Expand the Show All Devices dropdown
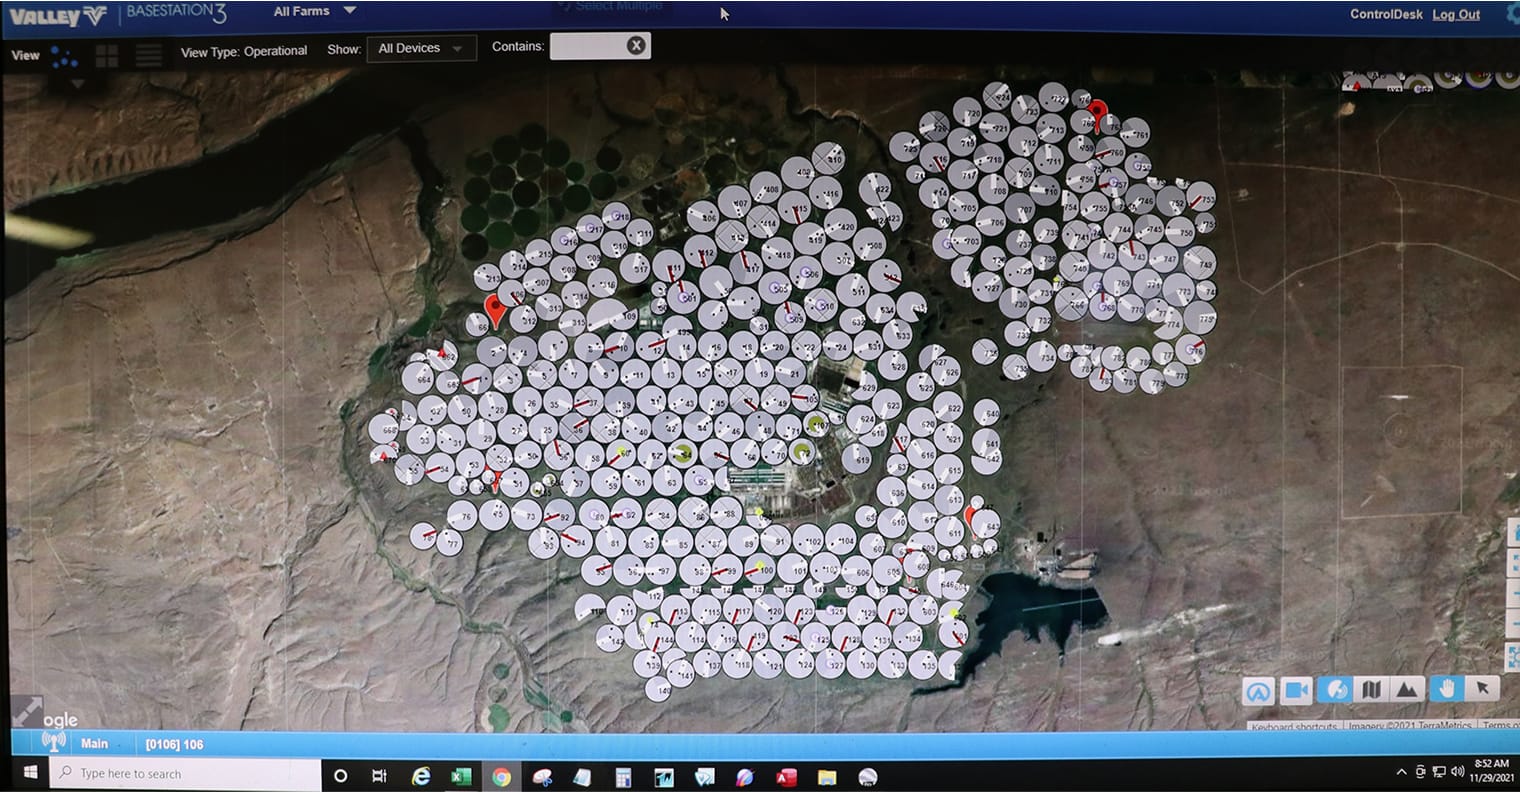Viewport: 1520px width, 792px height. tap(421, 48)
